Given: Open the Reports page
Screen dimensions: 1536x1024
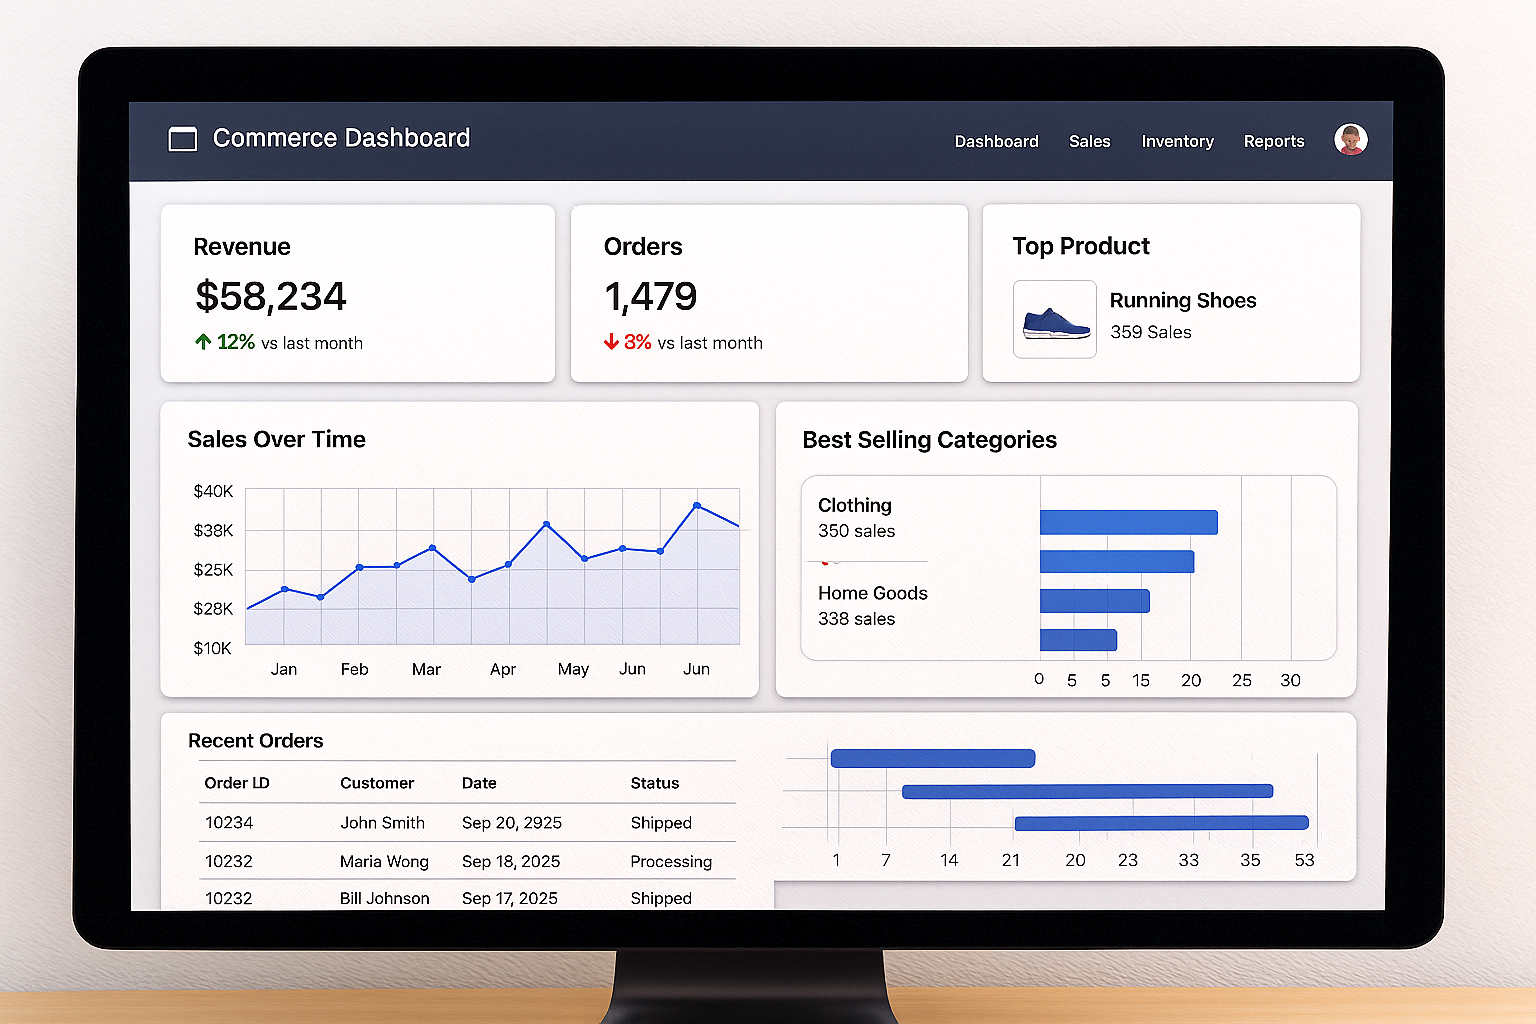Looking at the screenshot, I should (1273, 141).
